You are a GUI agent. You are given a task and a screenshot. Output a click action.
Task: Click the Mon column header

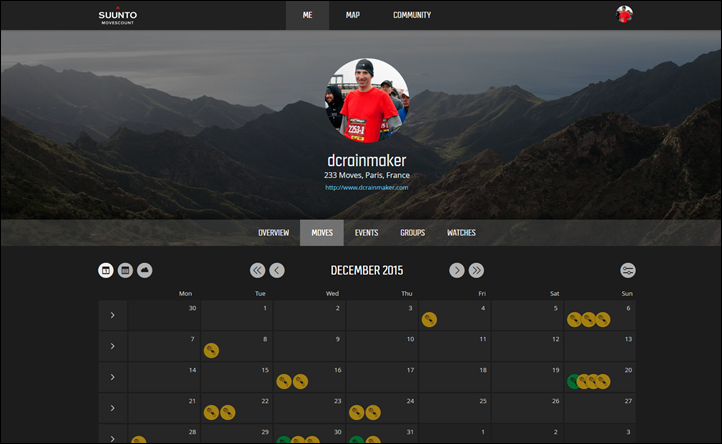(x=186, y=293)
